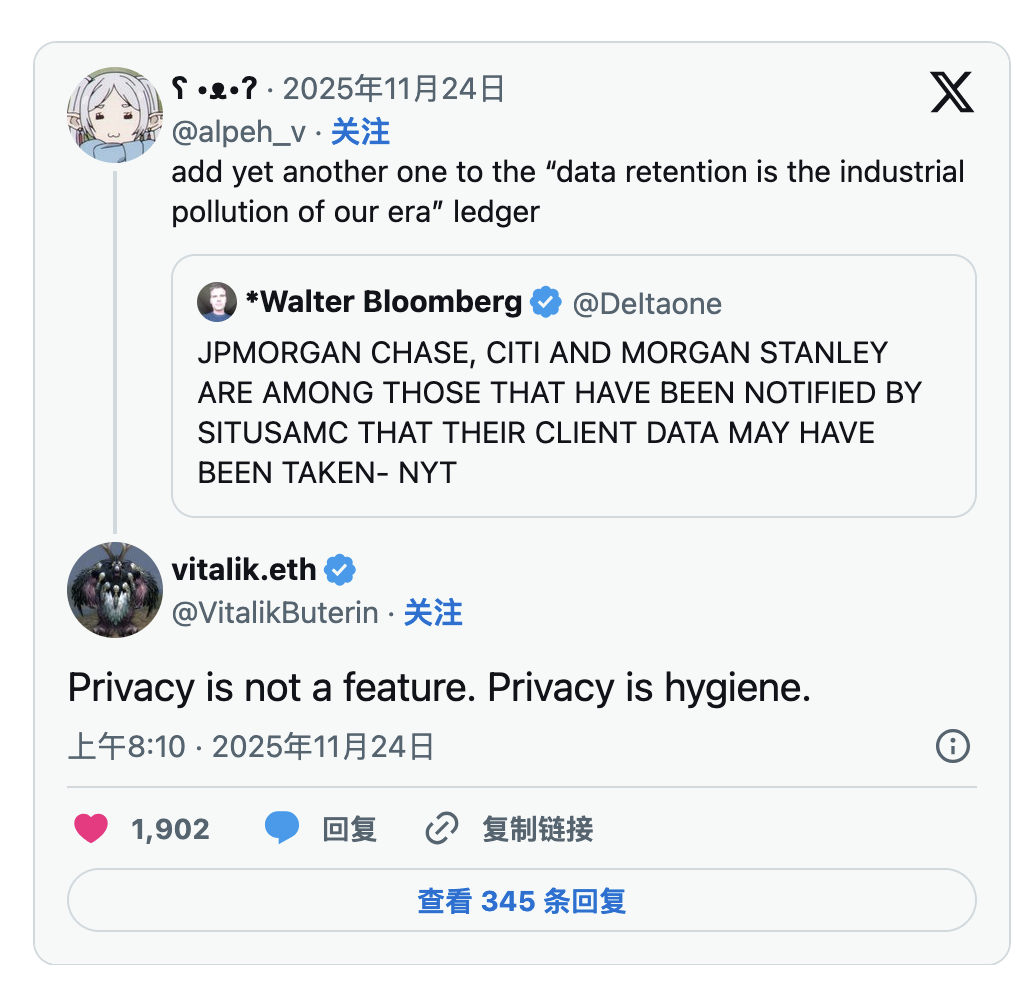Viewport: 1032px width, 1006px height.
Task: Open vitalik.eth's profile avatar
Action: [x=114, y=590]
